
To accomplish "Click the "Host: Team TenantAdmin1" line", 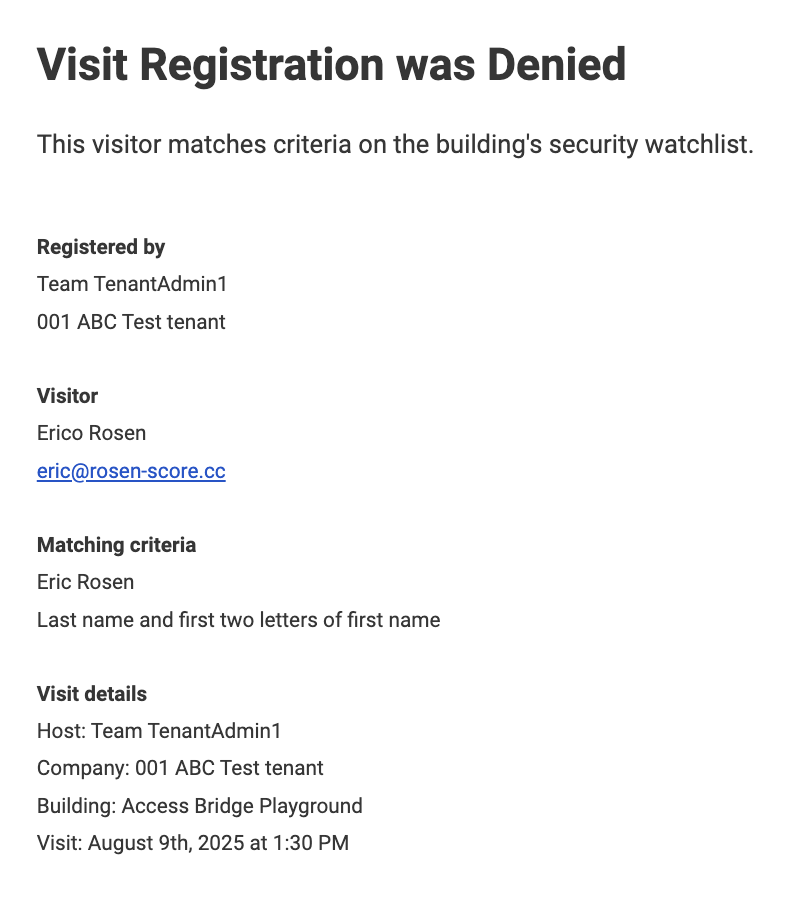I will click(159, 731).
